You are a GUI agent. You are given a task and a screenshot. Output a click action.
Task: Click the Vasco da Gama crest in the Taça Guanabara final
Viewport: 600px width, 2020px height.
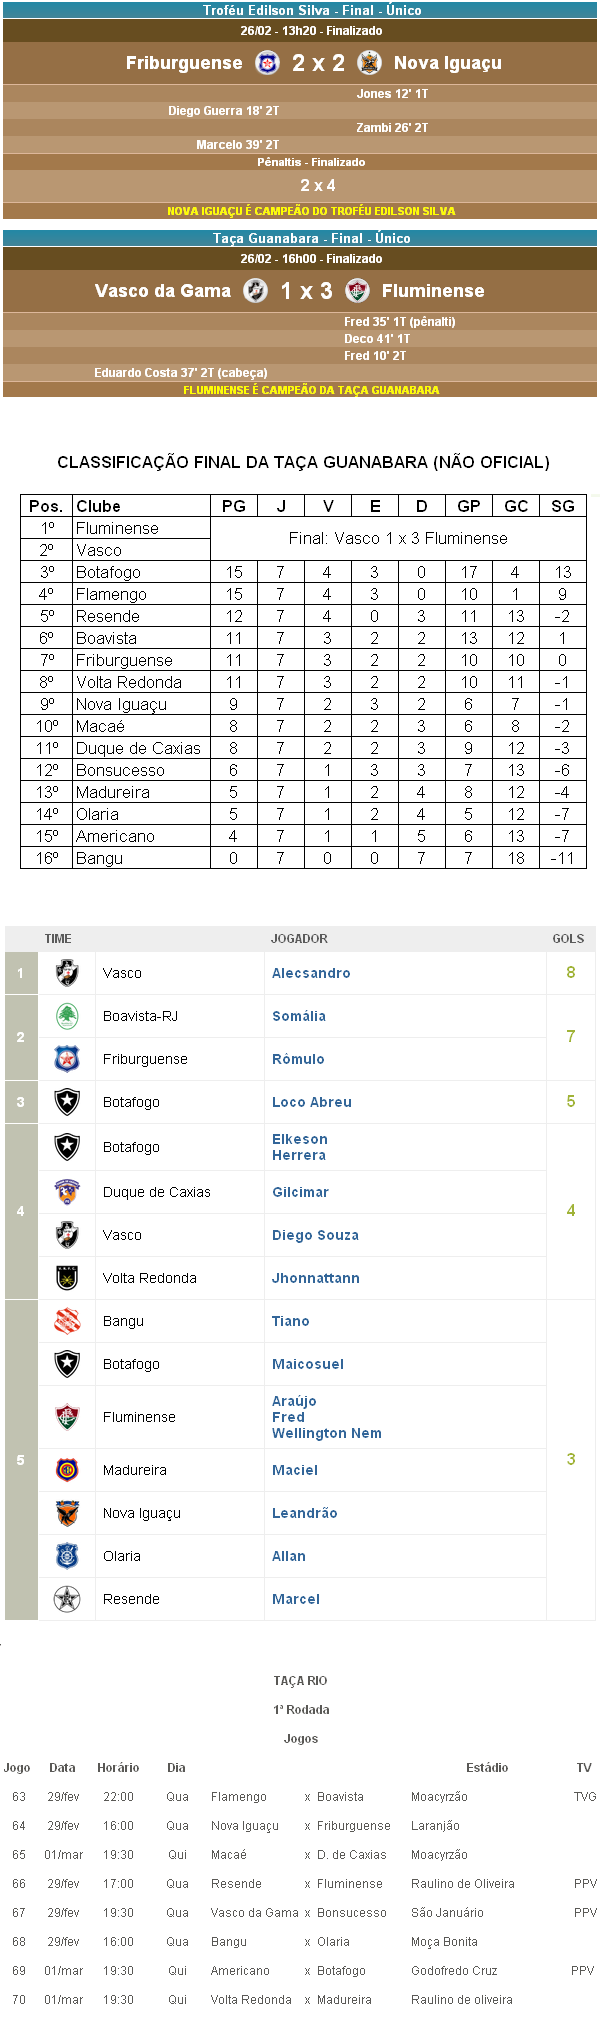point(256,291)
